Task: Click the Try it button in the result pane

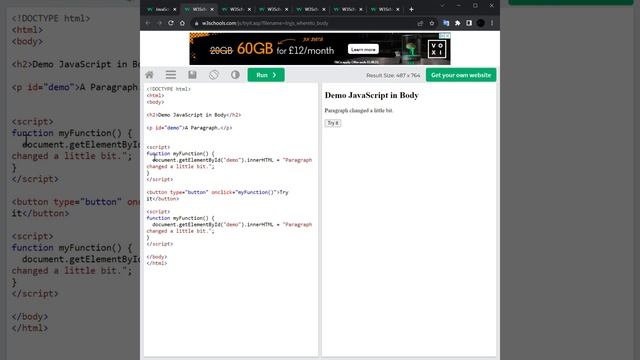Action: [333, 123]
